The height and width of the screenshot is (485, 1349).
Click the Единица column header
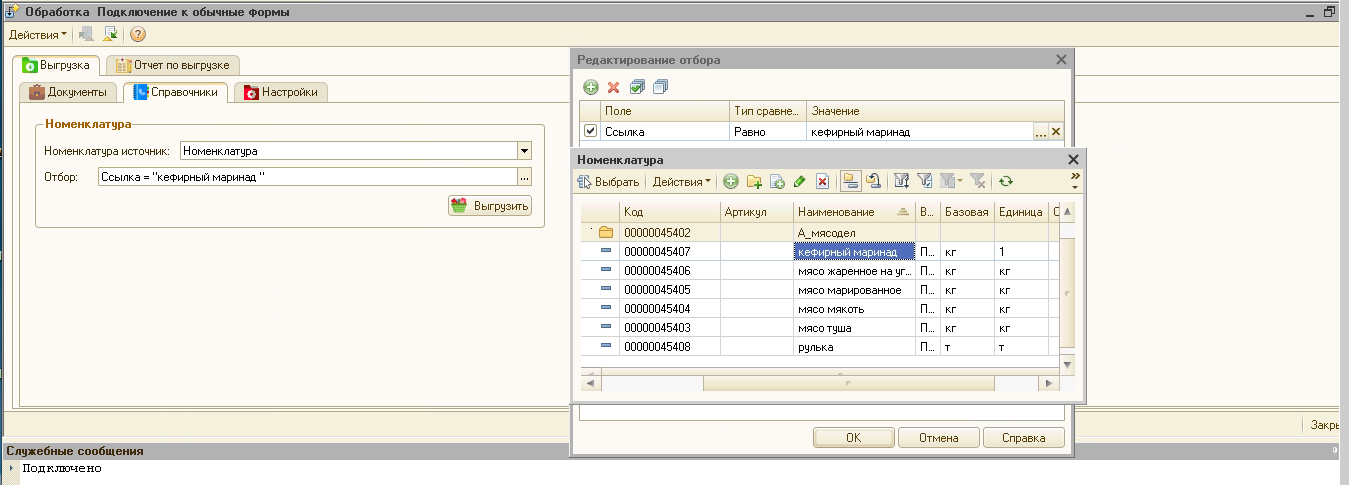tap(1021, 212)
